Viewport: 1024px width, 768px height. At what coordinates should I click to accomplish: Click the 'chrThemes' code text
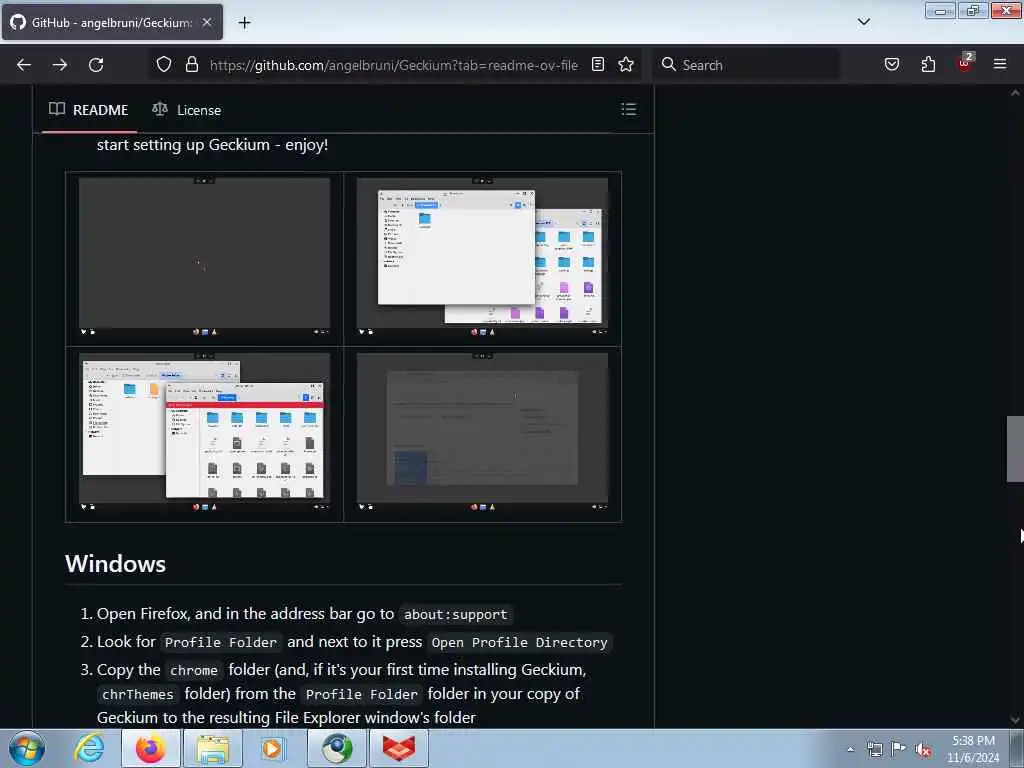(x=138, y=694)
